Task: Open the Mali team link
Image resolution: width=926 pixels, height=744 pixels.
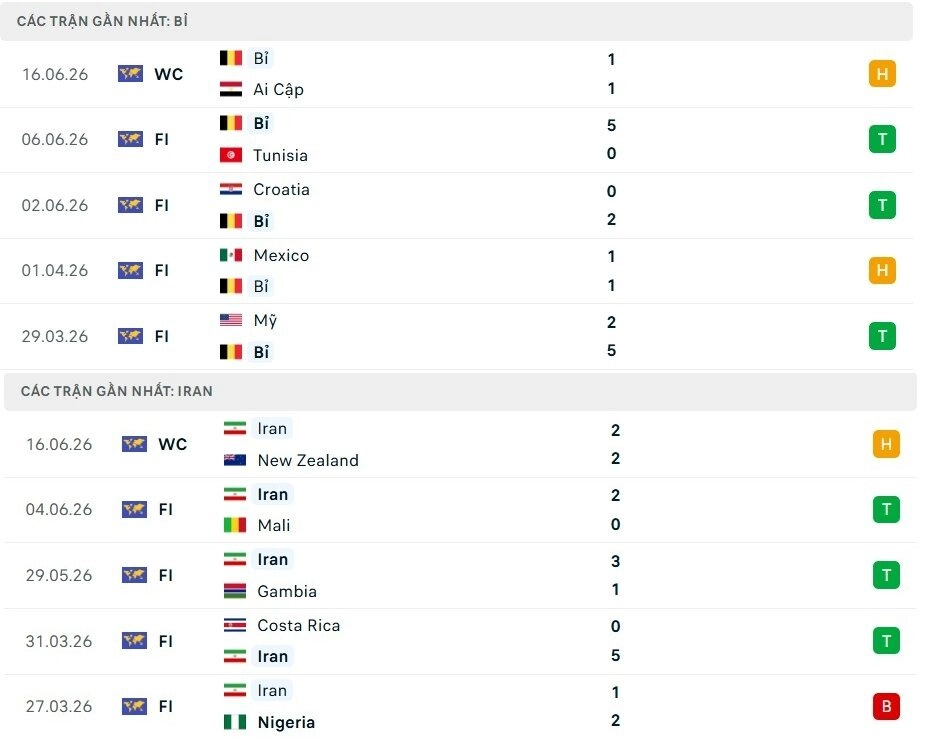Action: [x=273, y=525]
